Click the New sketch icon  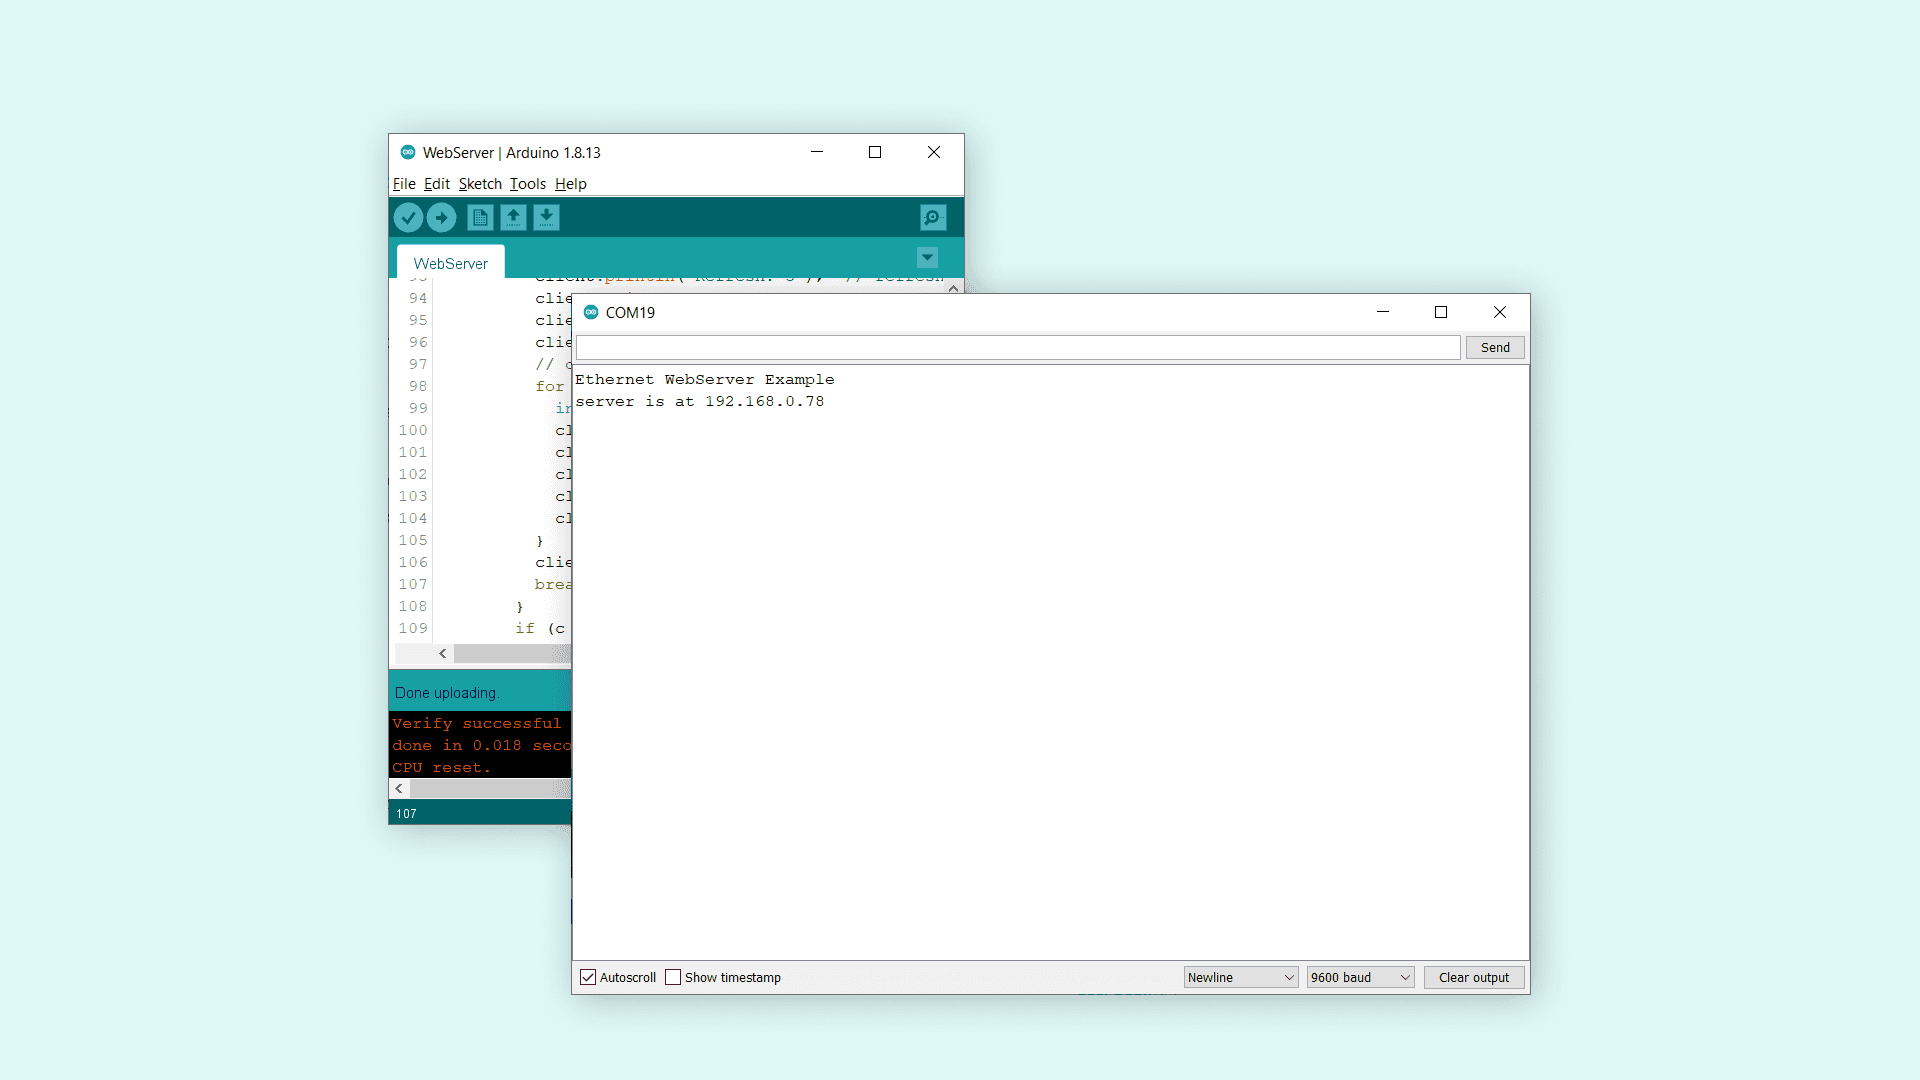[480, 217]
